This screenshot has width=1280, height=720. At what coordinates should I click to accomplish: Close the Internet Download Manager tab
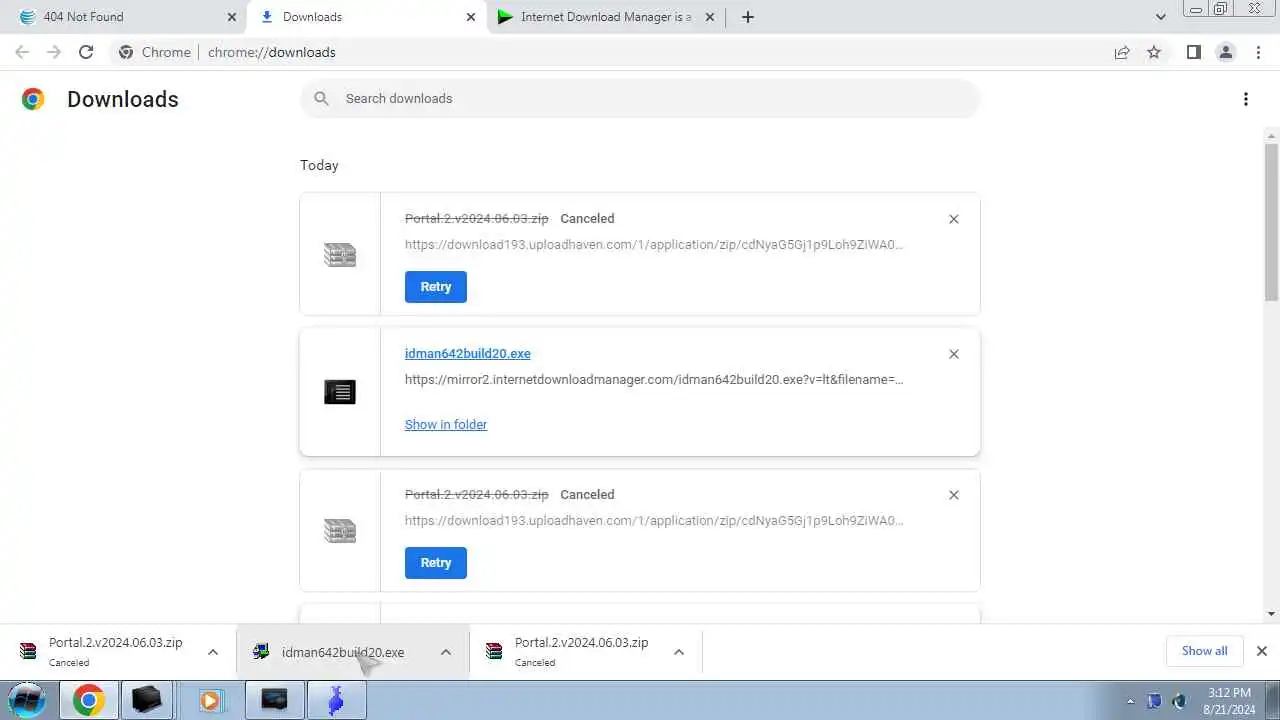pyautogui.click(x=710, y=17)
